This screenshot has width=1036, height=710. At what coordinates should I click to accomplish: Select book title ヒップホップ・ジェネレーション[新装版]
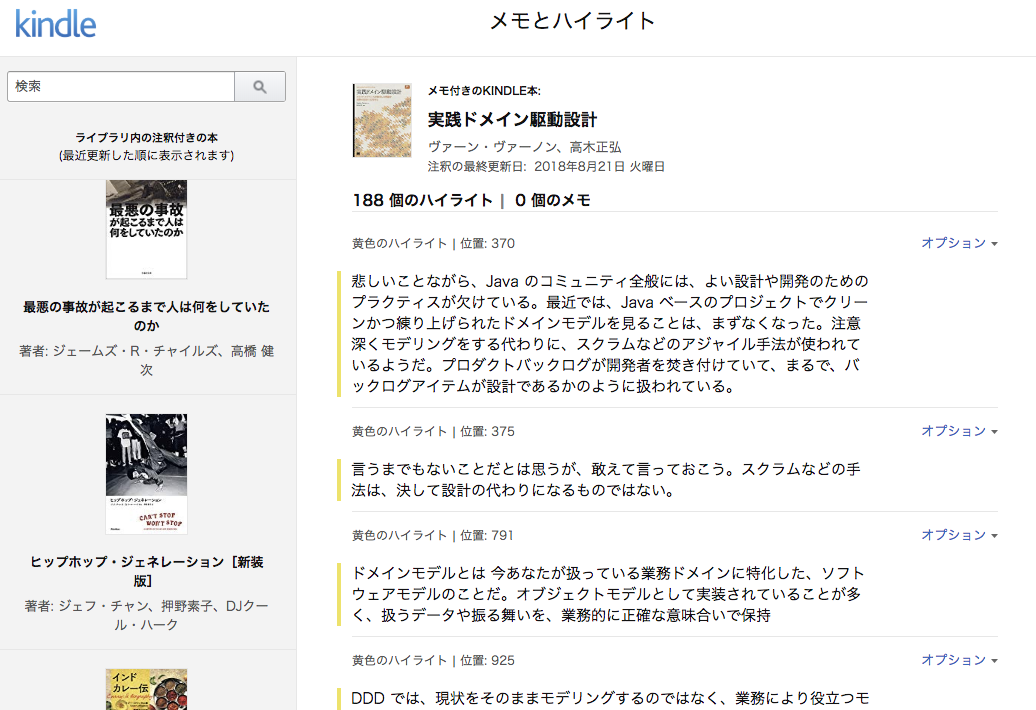click(147, 571)
